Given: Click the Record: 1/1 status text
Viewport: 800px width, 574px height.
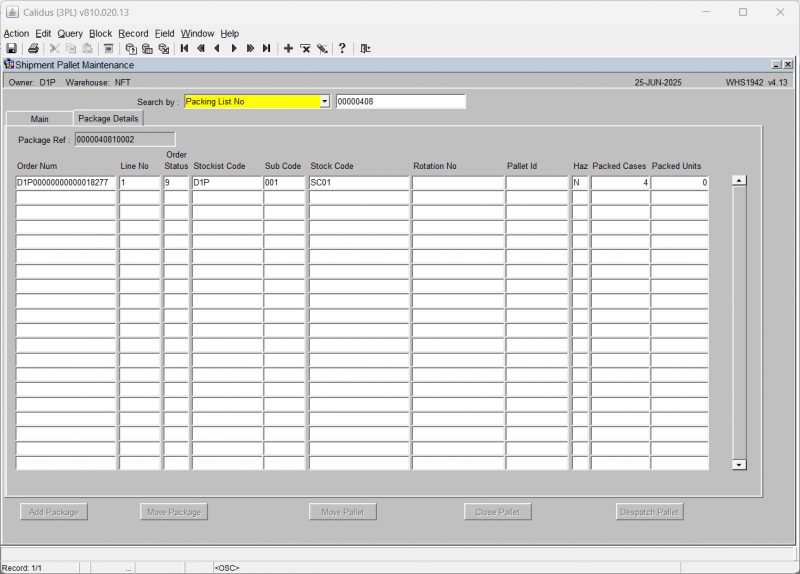Looking at the screenshot, I should pyautogui.click(x=22, y=568).
